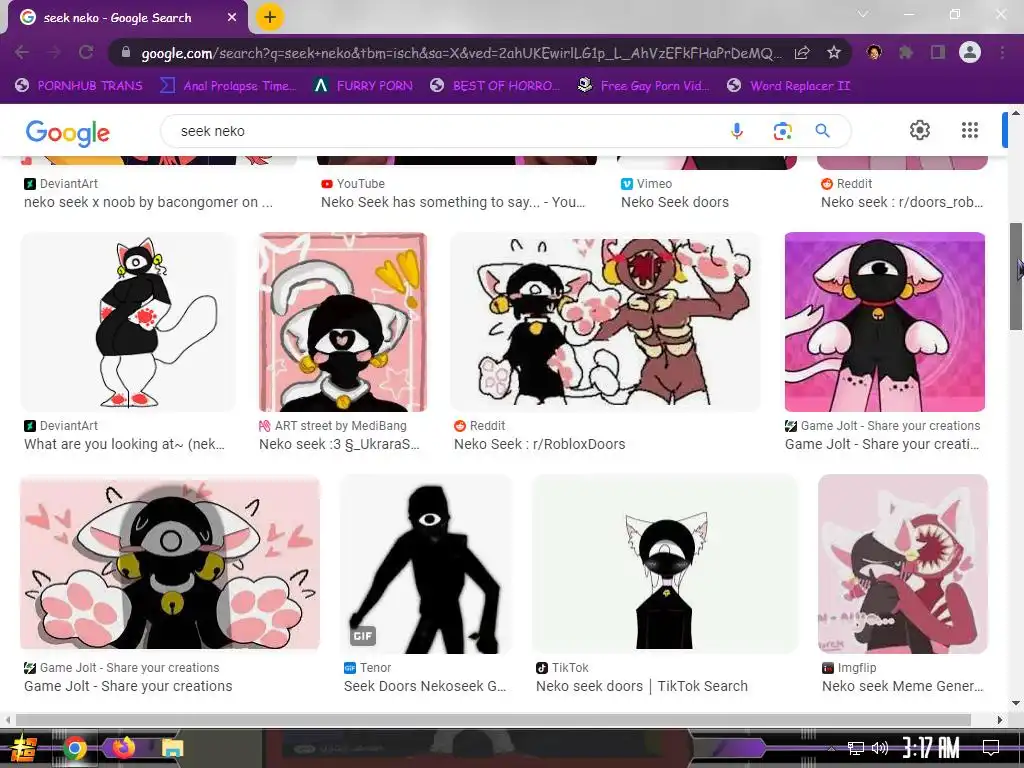Open the Chrome three-dot menu

[x=1002, y=52]
